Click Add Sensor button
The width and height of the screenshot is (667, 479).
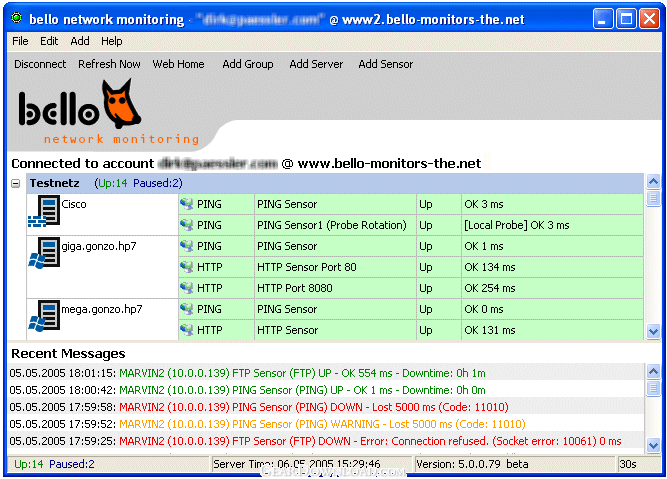[385, 64]
